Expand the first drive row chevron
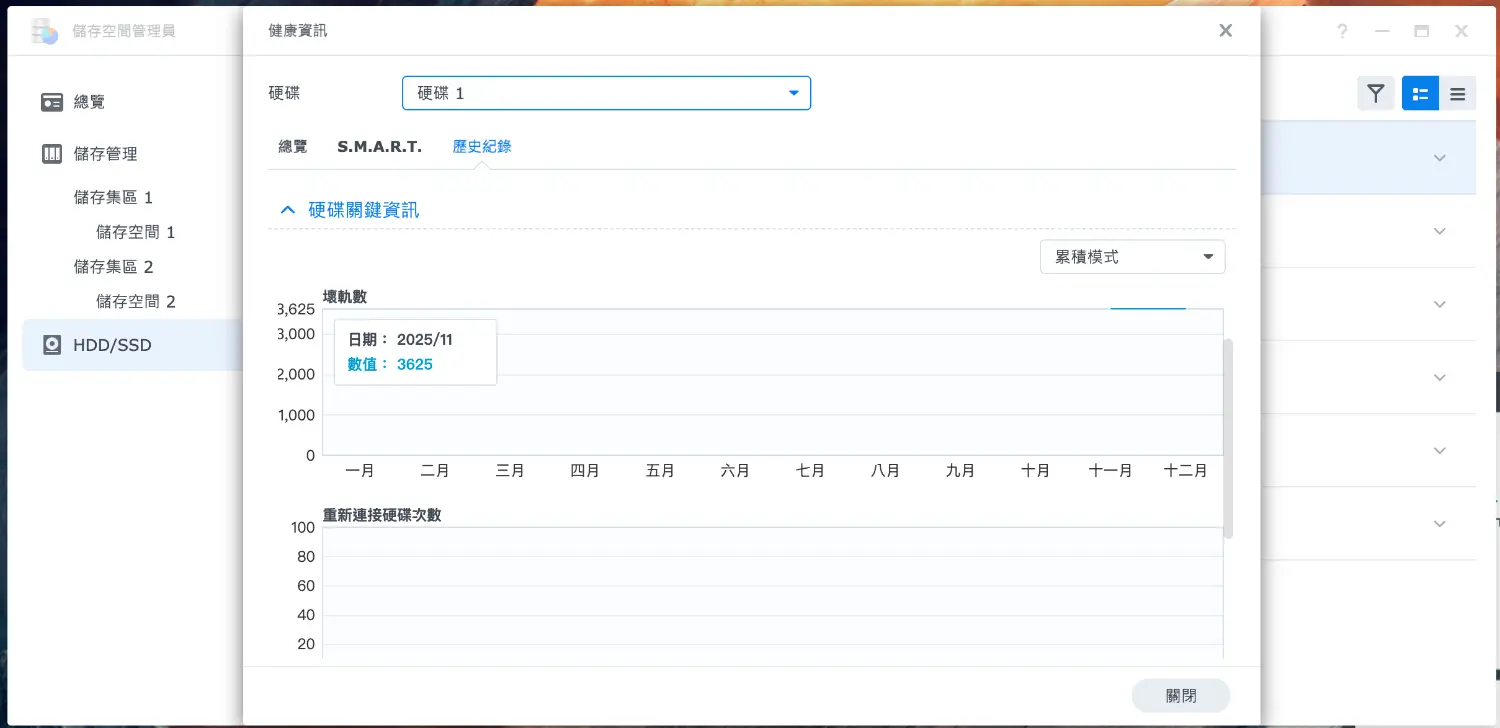The image size is (1500, 728). tap(1440, 158)
